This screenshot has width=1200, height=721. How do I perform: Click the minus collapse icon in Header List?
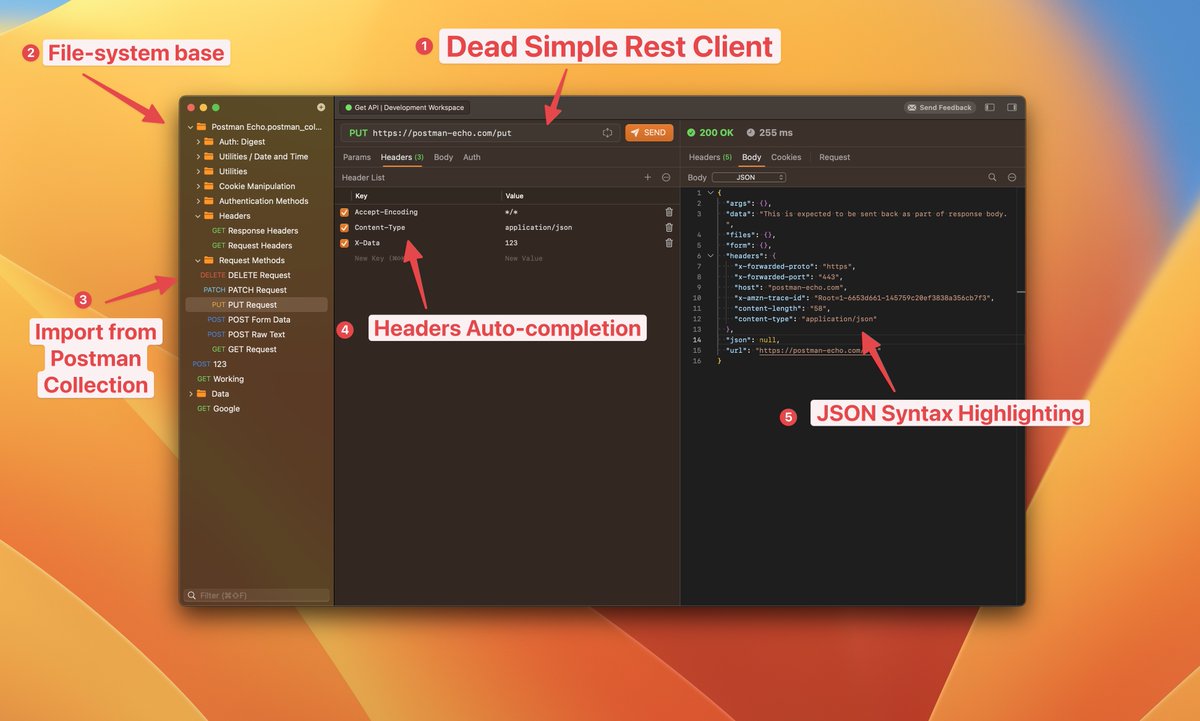665,176
